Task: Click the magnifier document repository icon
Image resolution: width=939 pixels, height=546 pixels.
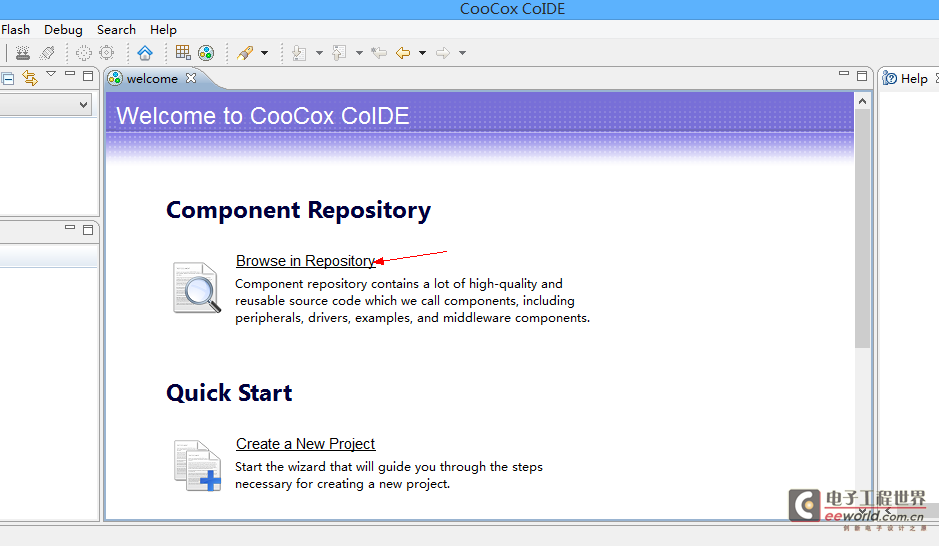Action: click(x=197, y=287)
